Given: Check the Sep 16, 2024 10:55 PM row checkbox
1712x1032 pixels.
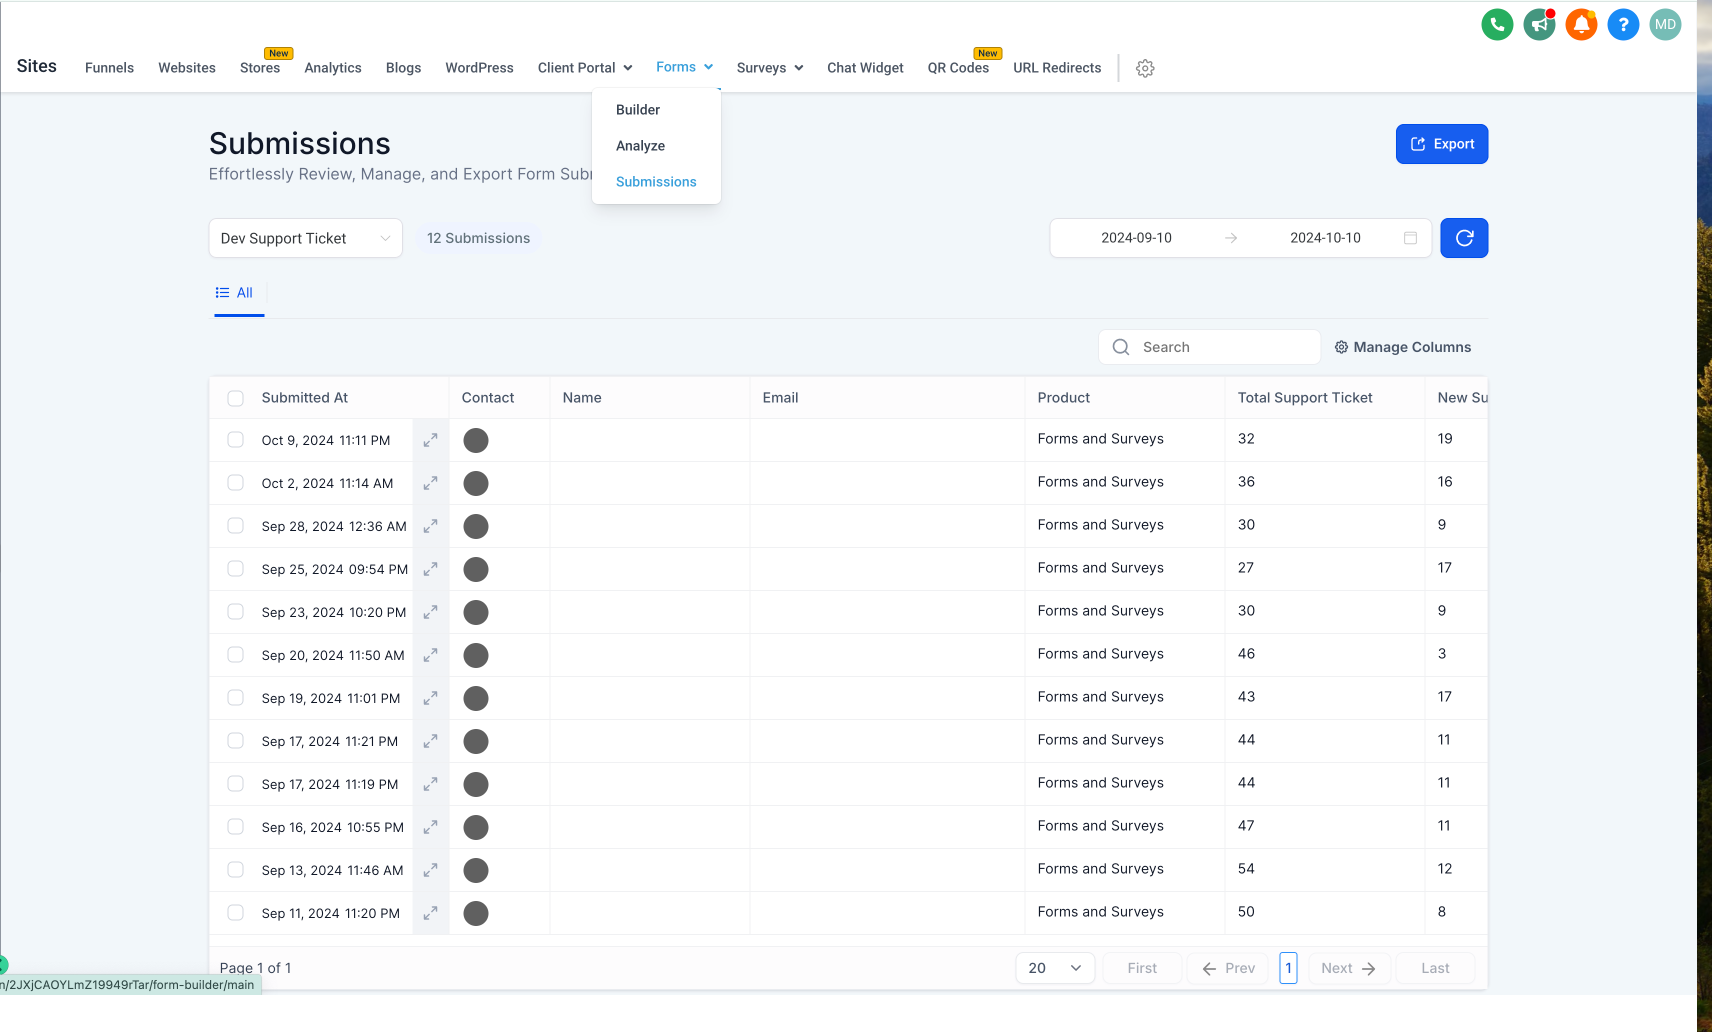Looking at the screenshot, I should click(x=235, y=826).
